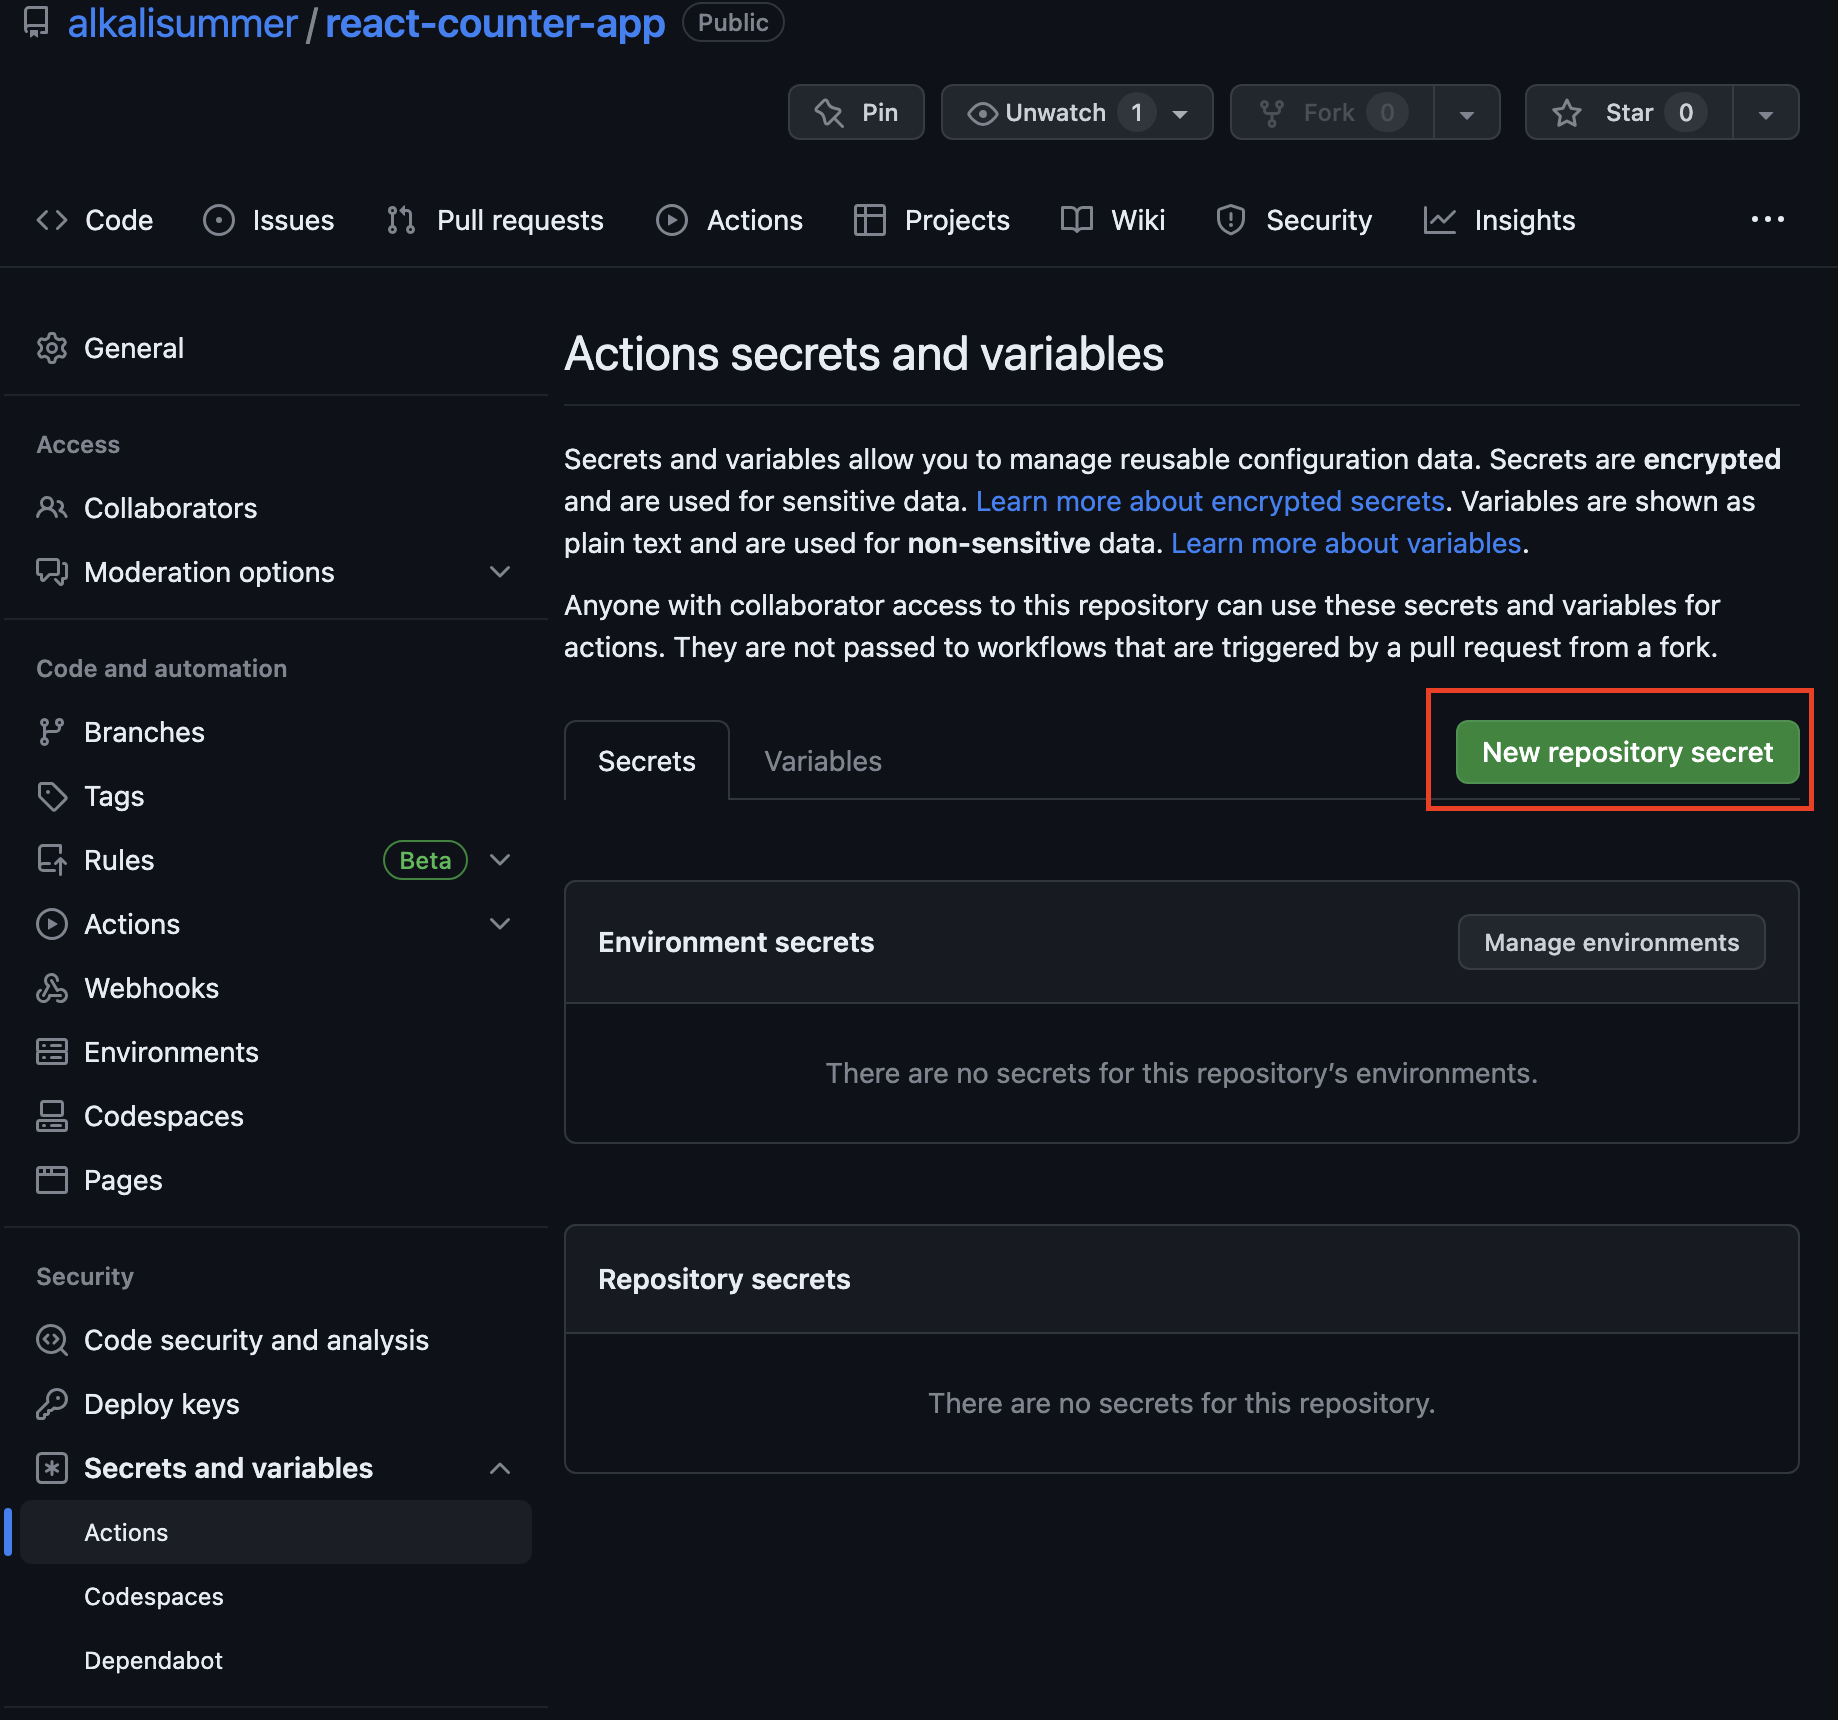The height and width of the screenshot is (1720, 1838).
Task: Switch to the Secrets tab
Action: (x=647, y=761)
